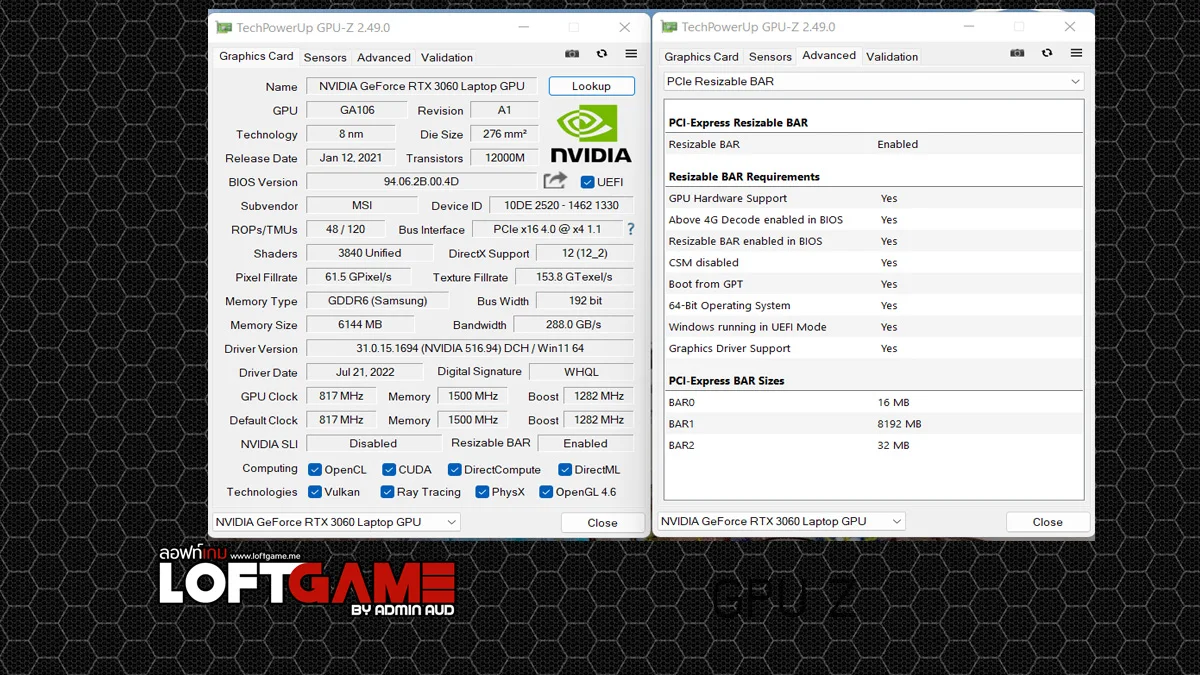Click the screenshot camera icon in right GPU-Z window
The width and height of the screenshot is (1200, 675).
coord(1017,53)
